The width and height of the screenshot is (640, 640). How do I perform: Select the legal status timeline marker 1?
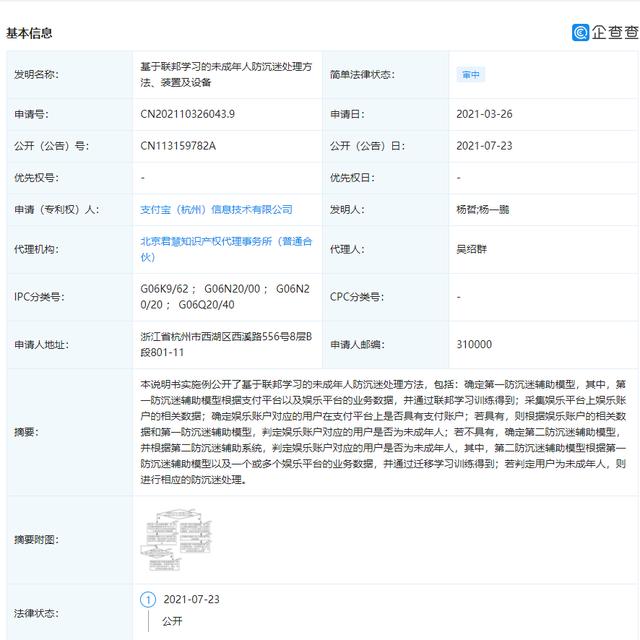tap(148, 600)
